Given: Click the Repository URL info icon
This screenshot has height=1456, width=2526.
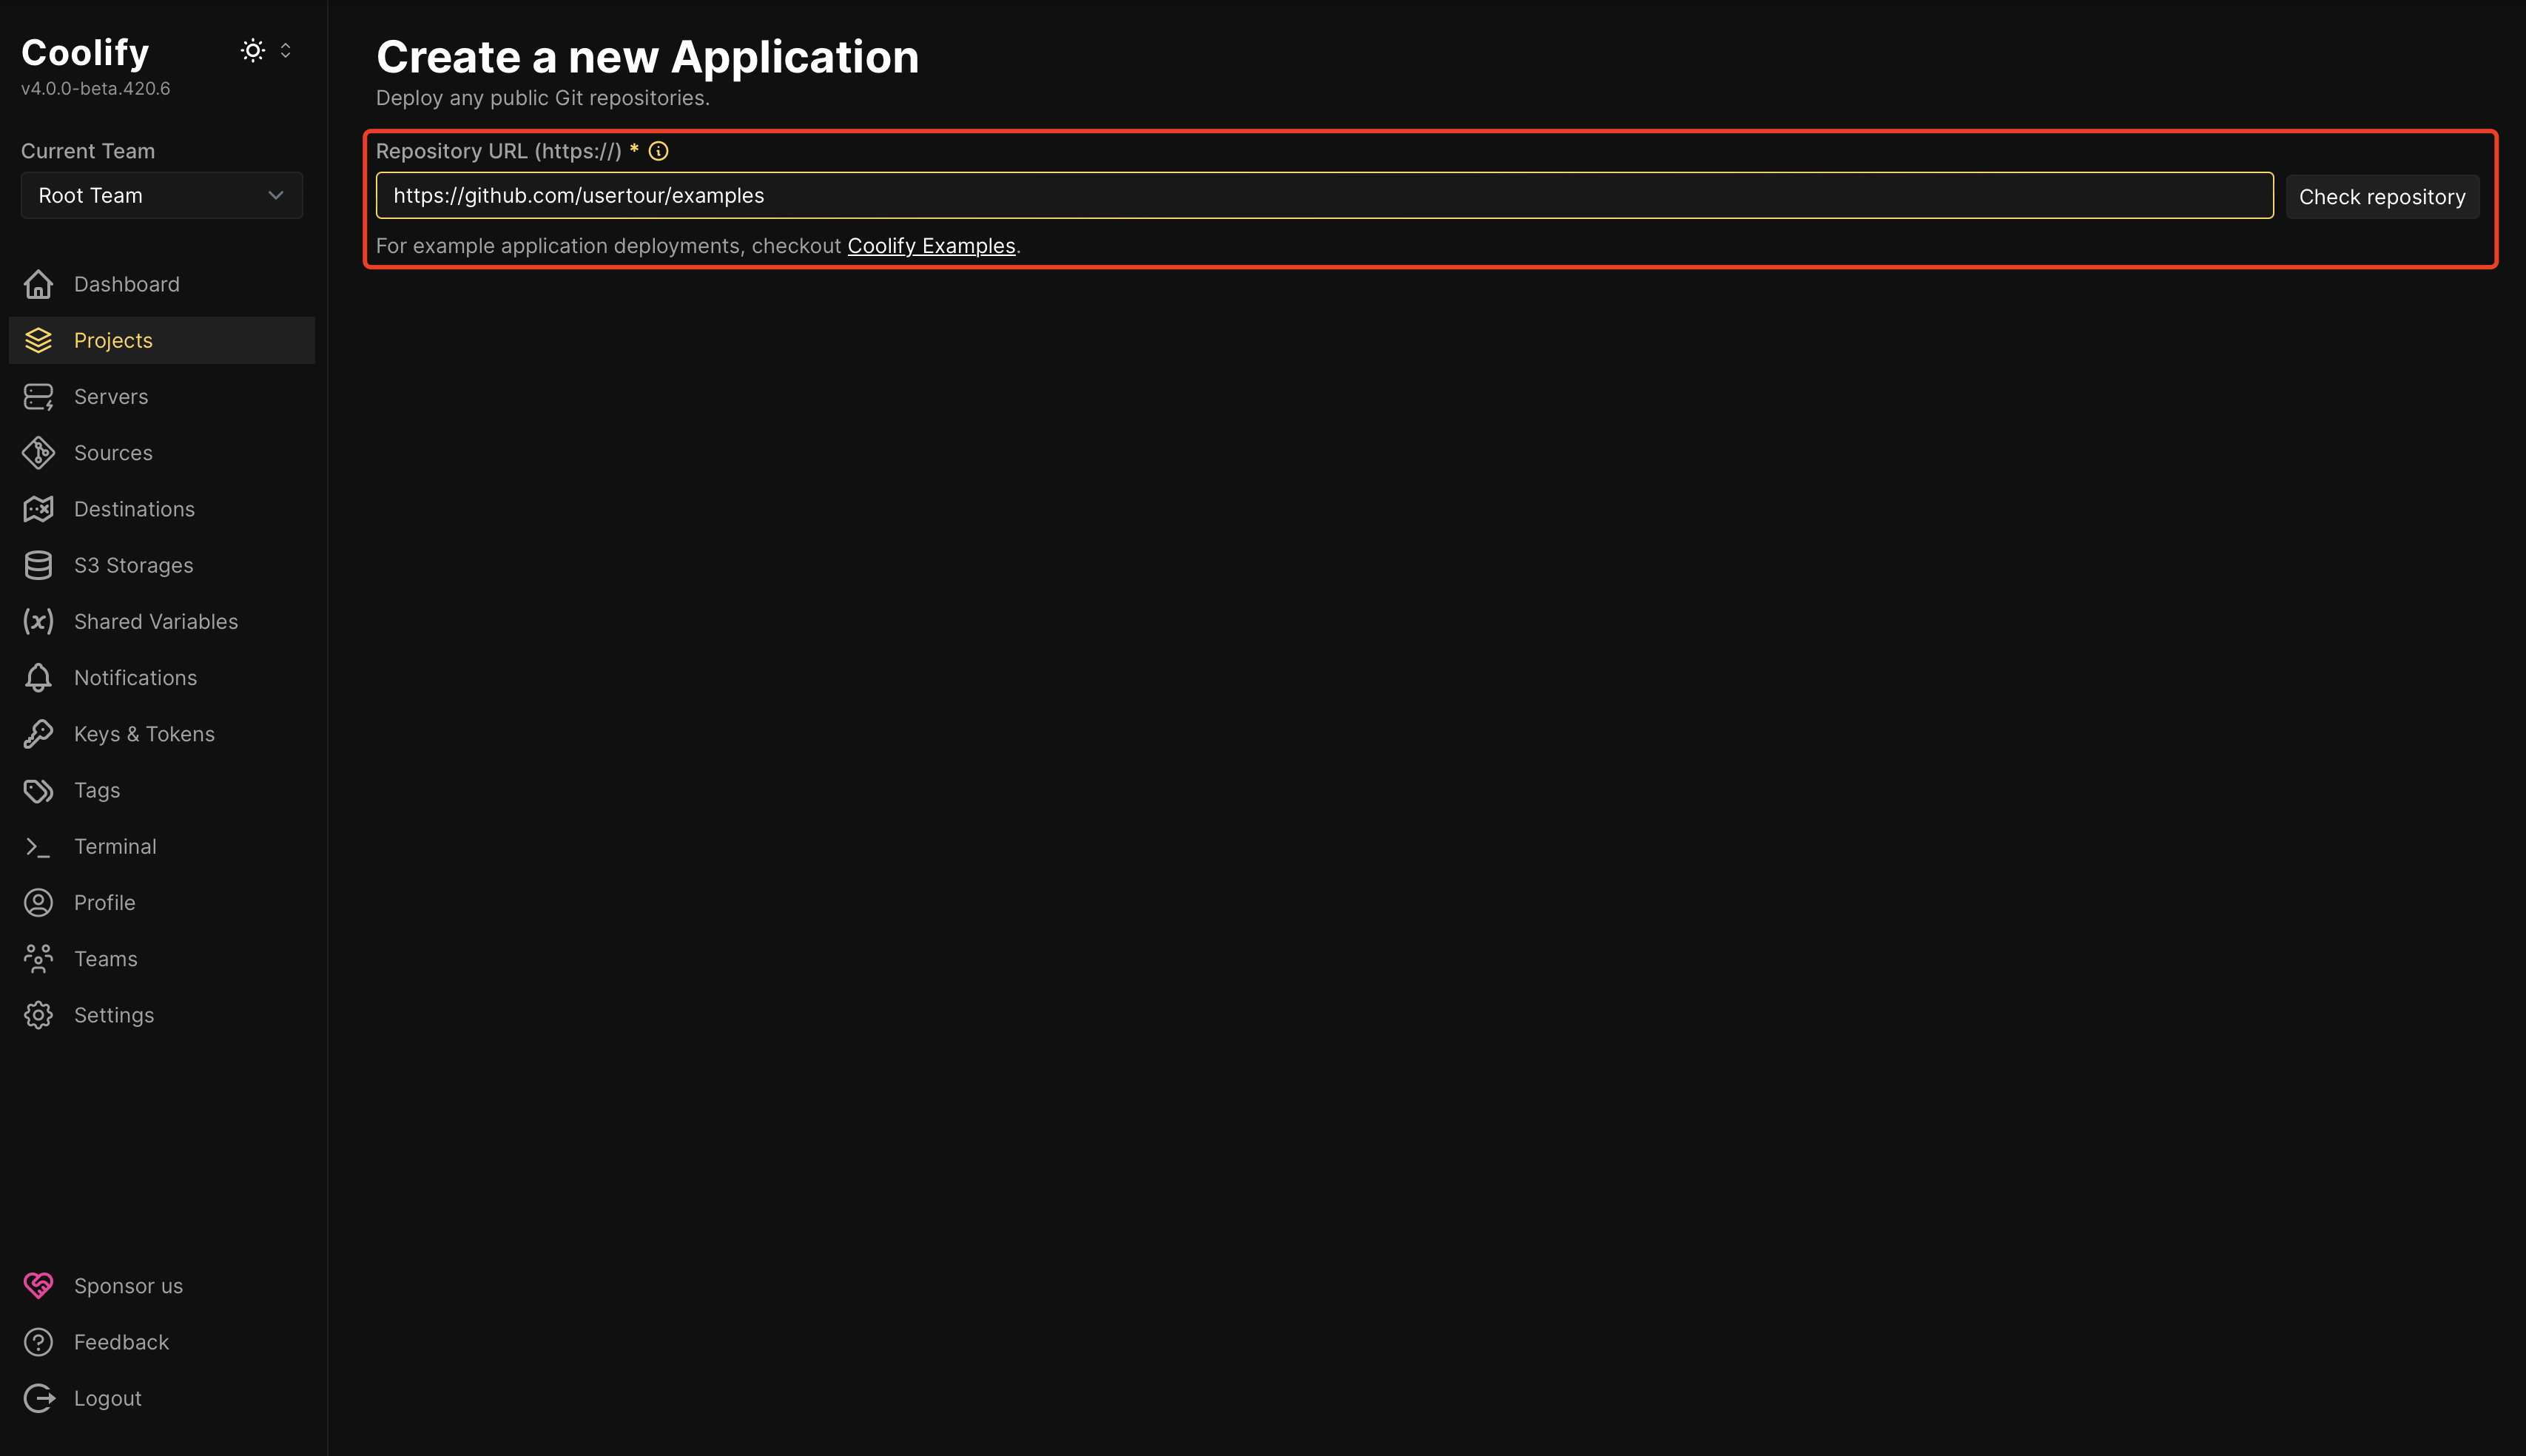Looking at the screenshot, I should point(658,151).
